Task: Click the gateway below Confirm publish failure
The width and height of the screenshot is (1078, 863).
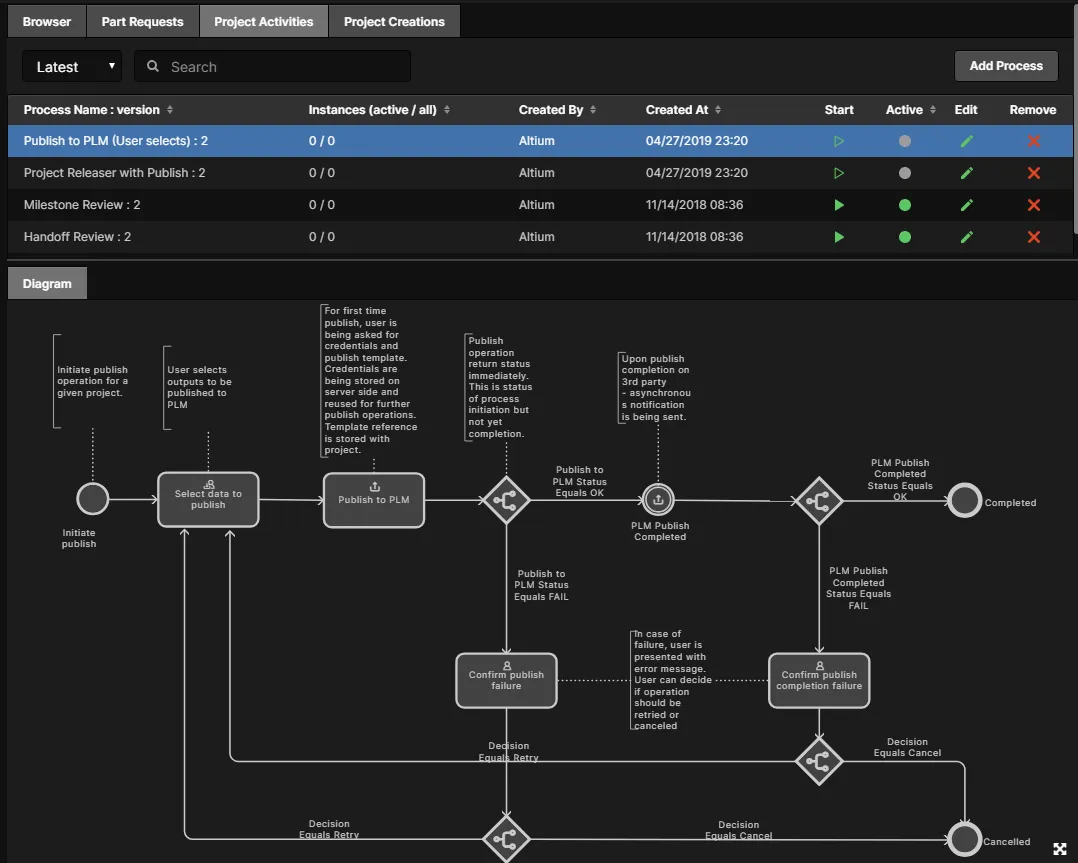Action: click(507, 839)
